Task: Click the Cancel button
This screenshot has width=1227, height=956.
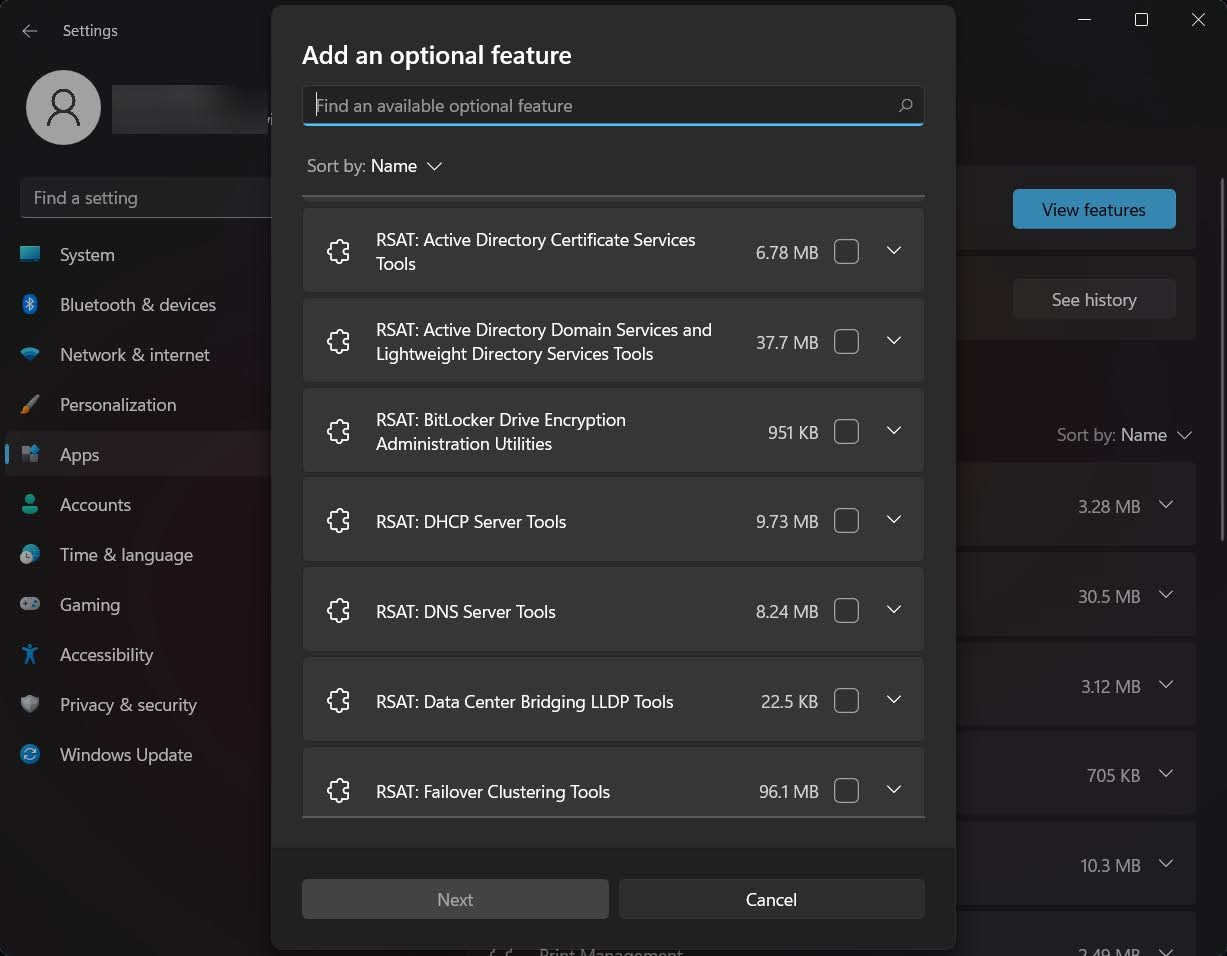Action: coord(771,899)
